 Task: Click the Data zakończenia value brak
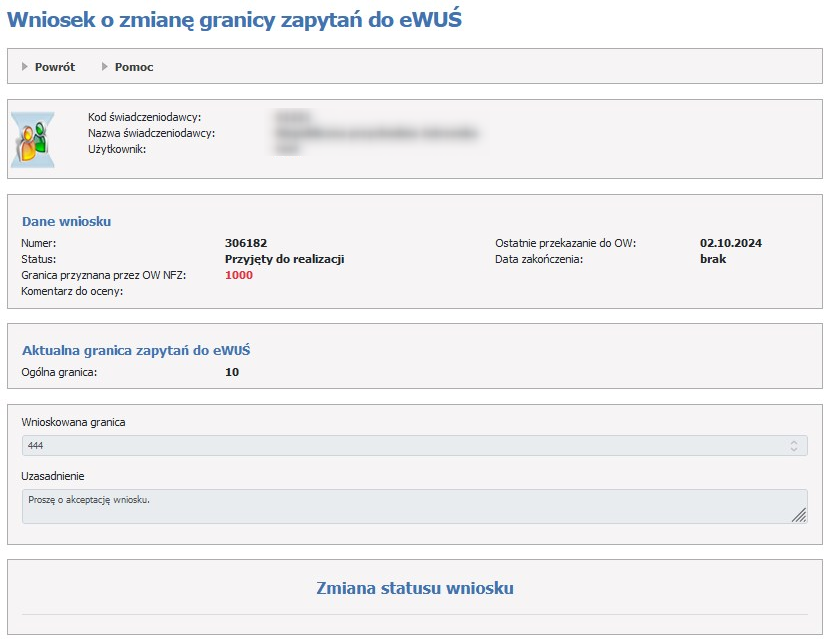[x=713, y=259]
